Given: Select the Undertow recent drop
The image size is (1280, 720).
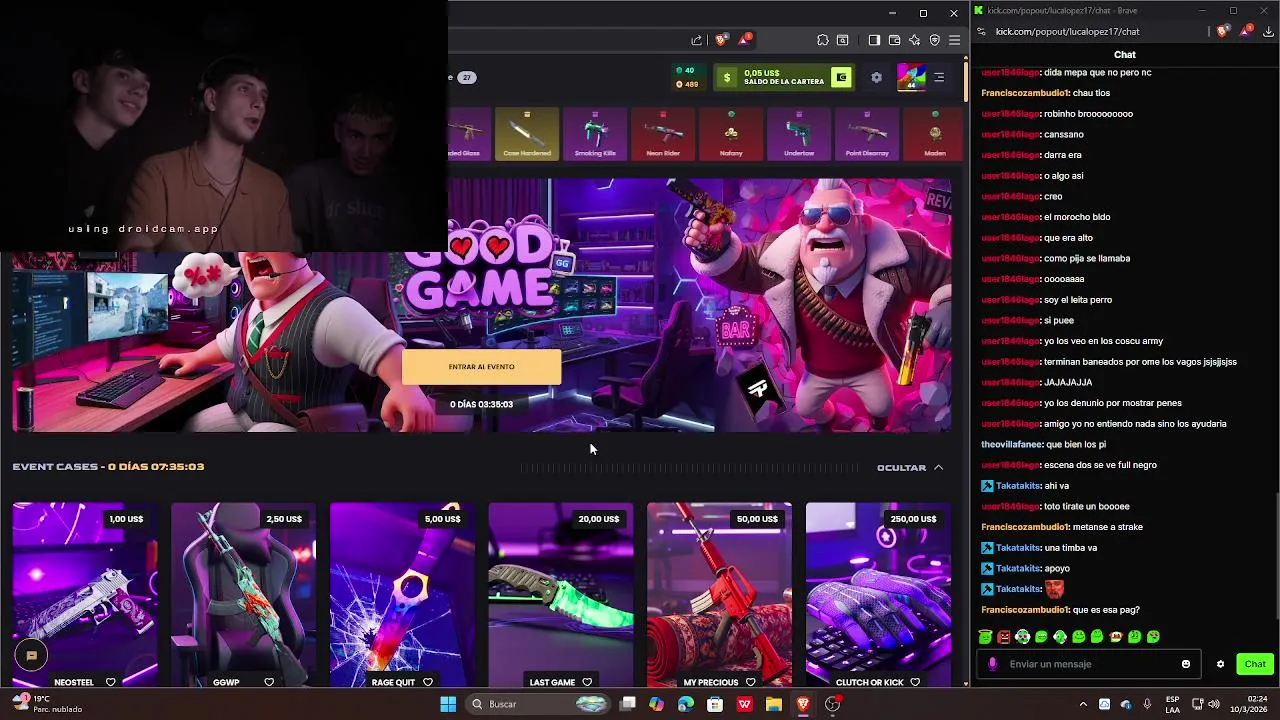Looking at the screenshot, I should pos(799,134).
